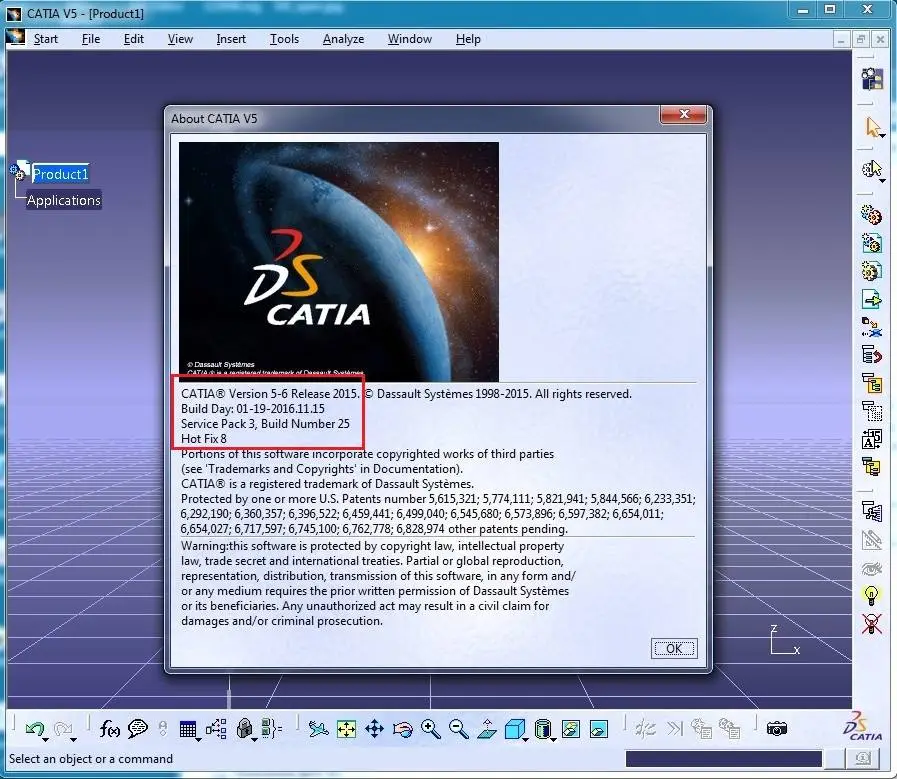Screen dimensions: 897x779
Task: Open the Formula f(x) tool
Action: pos(109,729)
